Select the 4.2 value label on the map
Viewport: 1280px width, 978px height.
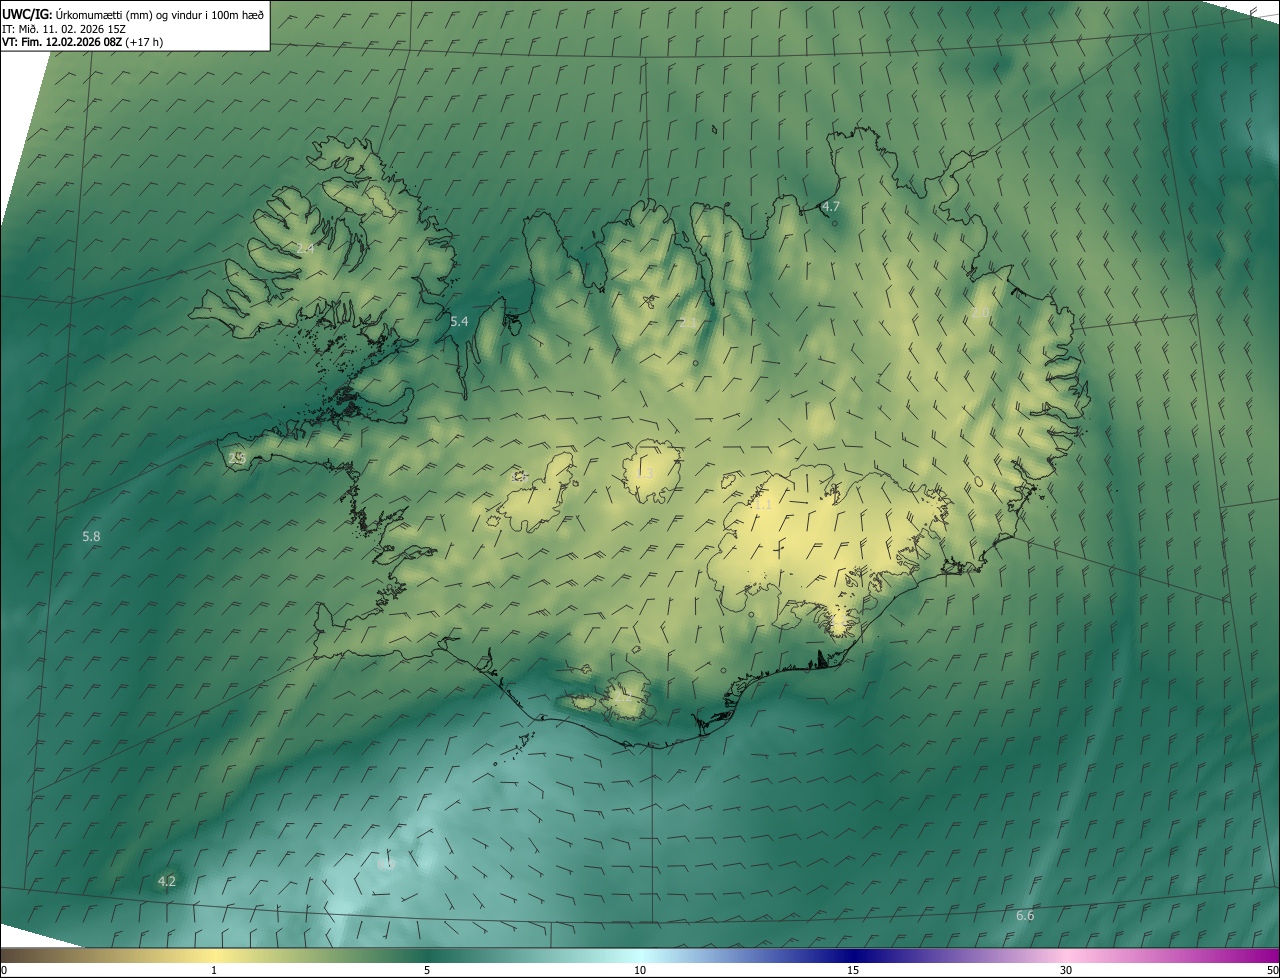pos(167,881)
